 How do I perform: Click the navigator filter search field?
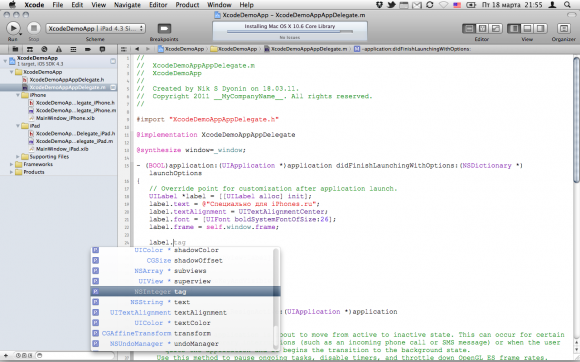click(76, 355)
